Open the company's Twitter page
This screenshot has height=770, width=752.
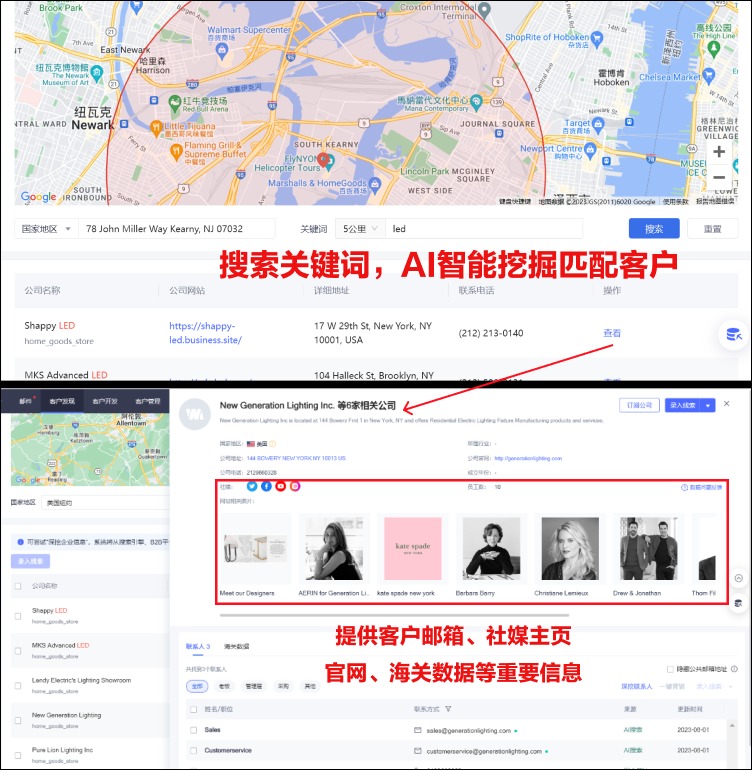click(252, 486)
